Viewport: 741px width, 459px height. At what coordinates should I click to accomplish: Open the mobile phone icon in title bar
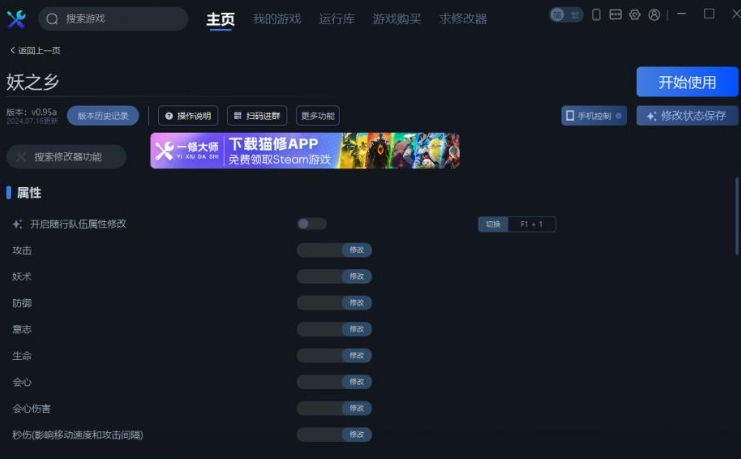coord(596,15)
